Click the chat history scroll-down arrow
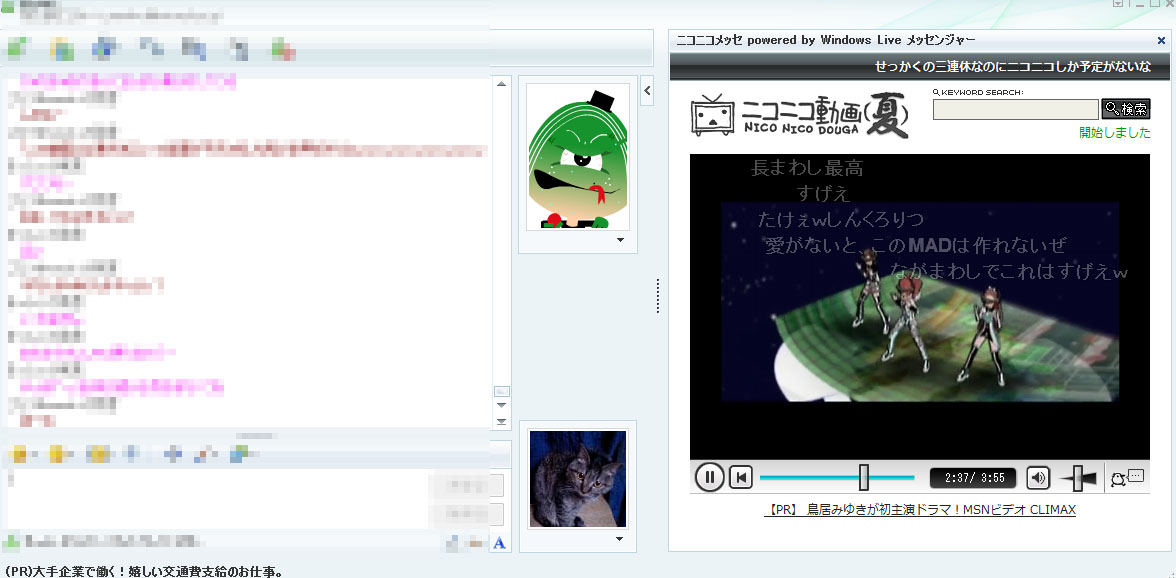 (502, 406)
